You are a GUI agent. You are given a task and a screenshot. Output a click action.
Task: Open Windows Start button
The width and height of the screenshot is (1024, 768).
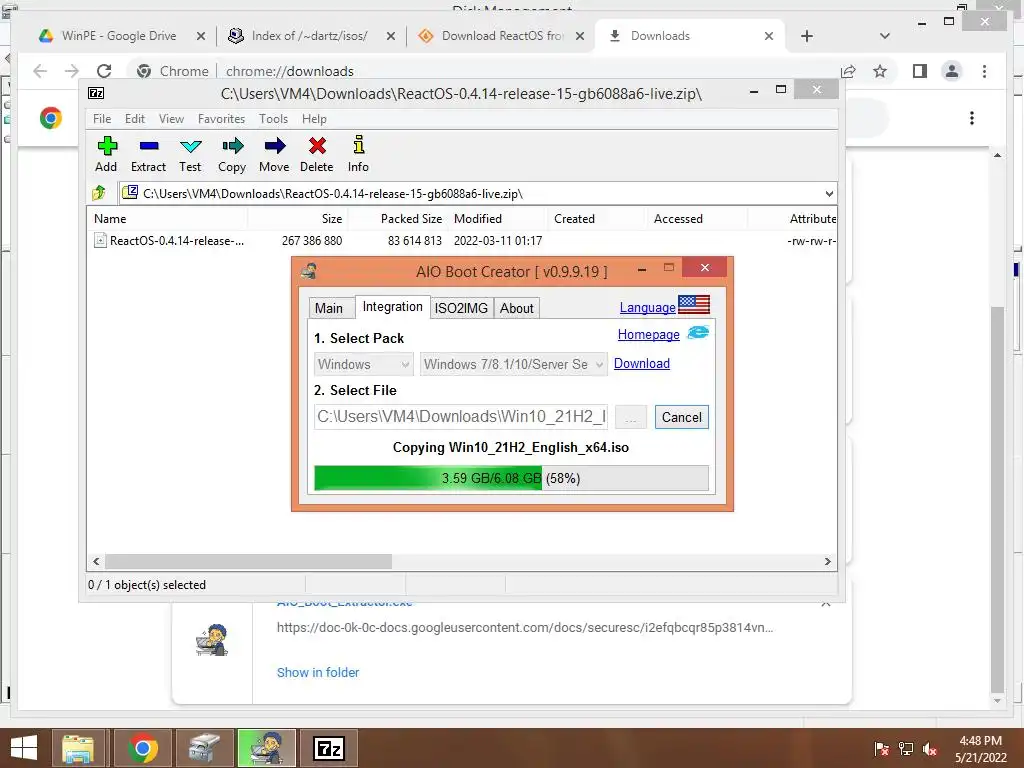24,748
